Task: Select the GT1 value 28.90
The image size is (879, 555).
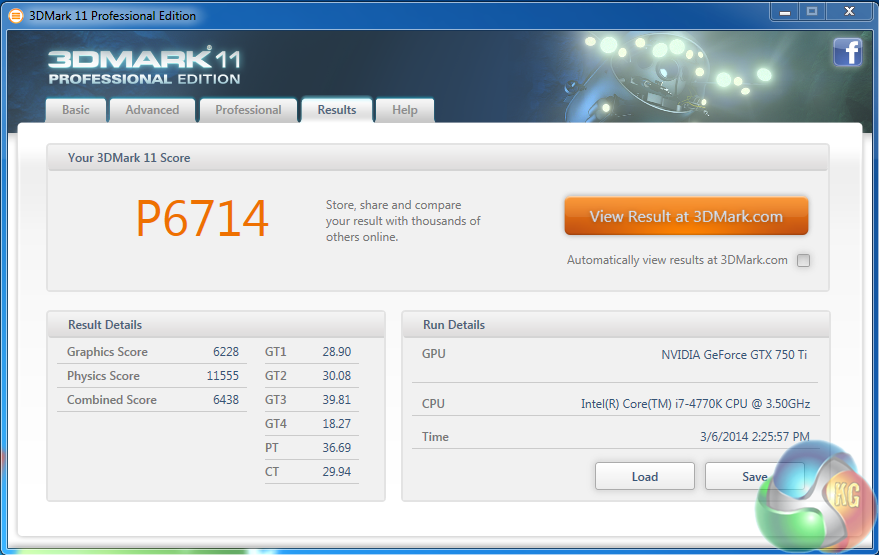Action: pos(336,352)
